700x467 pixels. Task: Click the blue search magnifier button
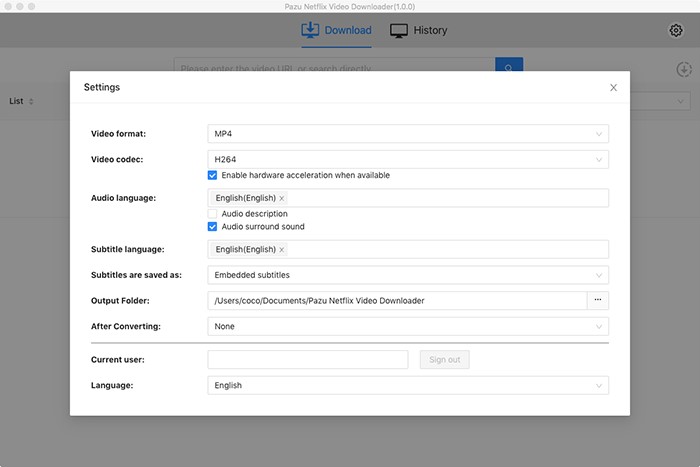click(x=509, y=68)
